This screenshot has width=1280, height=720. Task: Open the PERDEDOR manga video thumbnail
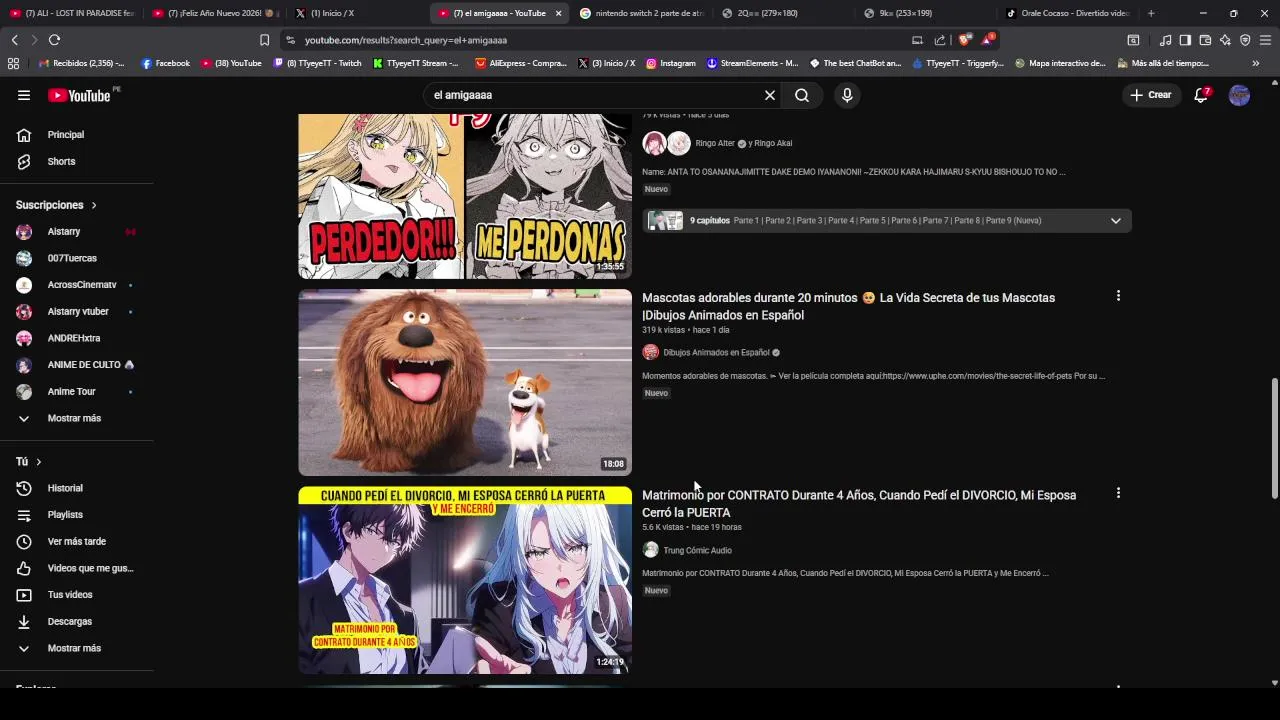pyautogui.click(x=465, y=195)
